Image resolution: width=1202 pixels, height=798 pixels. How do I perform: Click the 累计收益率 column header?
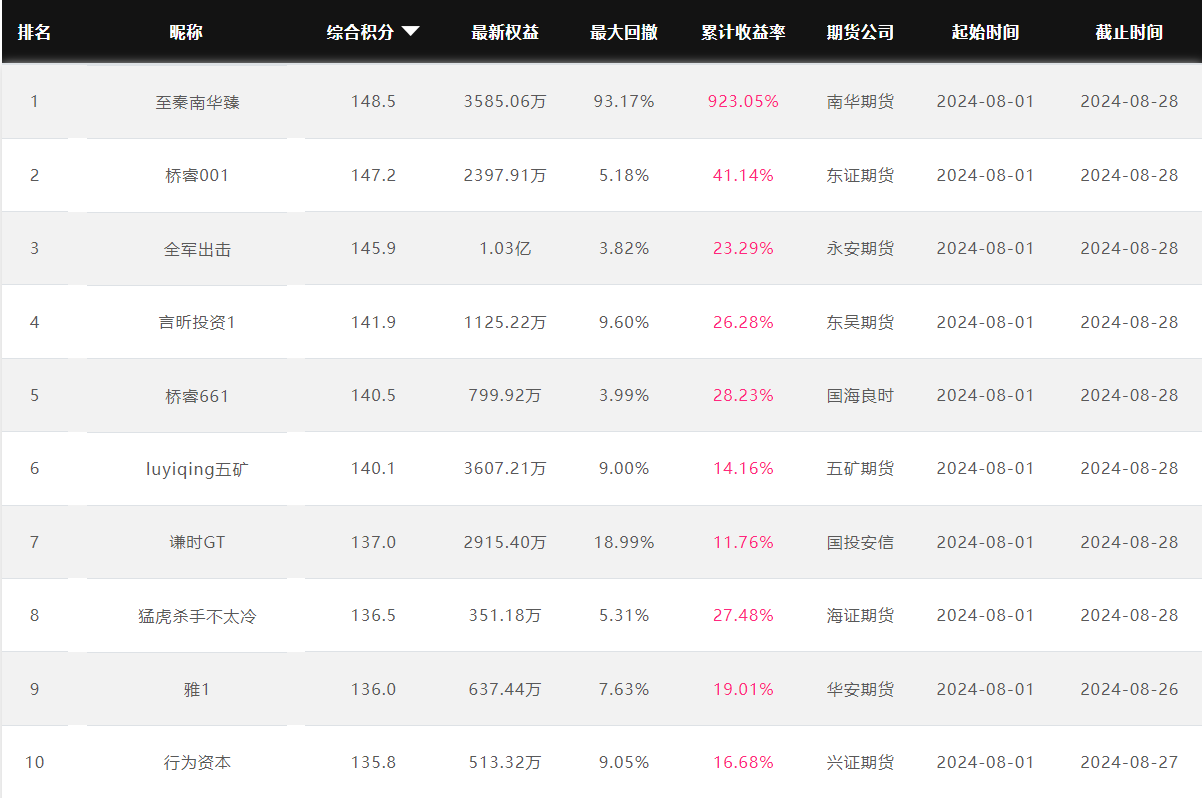coord(743,32)
